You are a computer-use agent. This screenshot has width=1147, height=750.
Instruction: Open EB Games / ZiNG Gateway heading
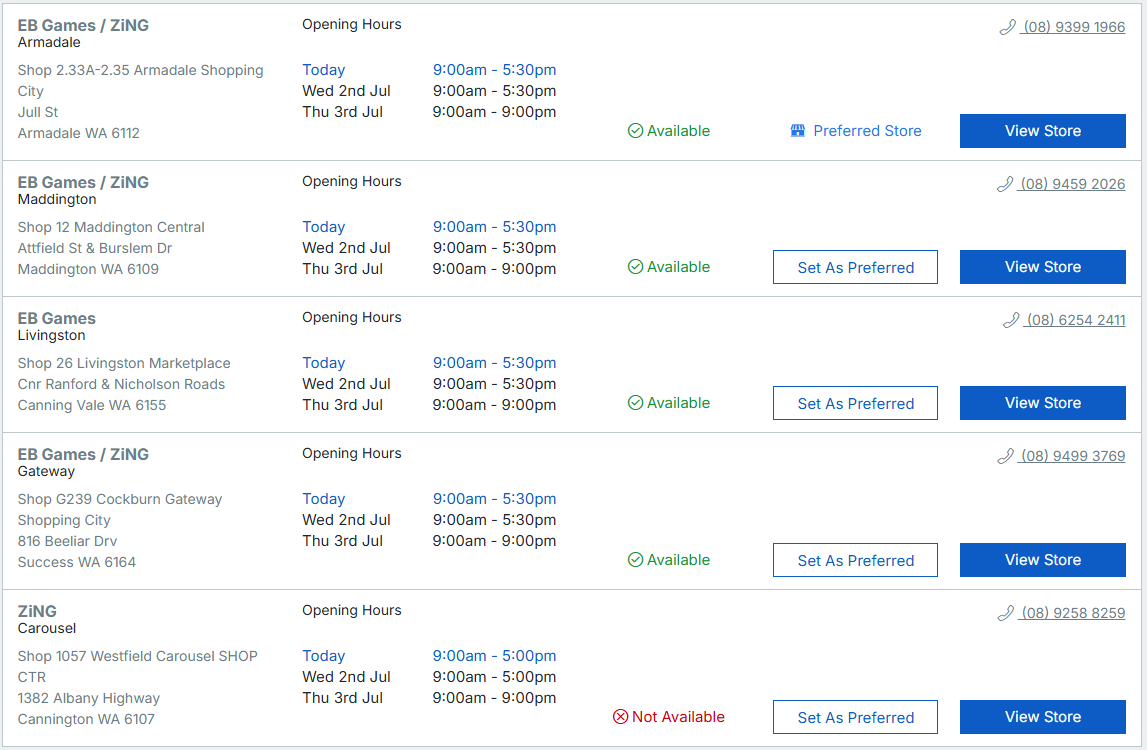click(x=83, y=454)
